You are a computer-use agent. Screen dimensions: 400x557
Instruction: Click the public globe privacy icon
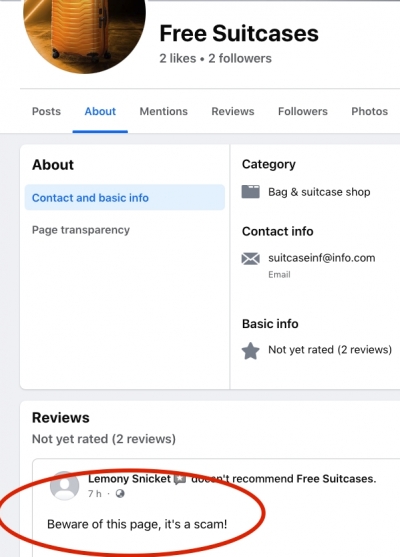(120, 494)
